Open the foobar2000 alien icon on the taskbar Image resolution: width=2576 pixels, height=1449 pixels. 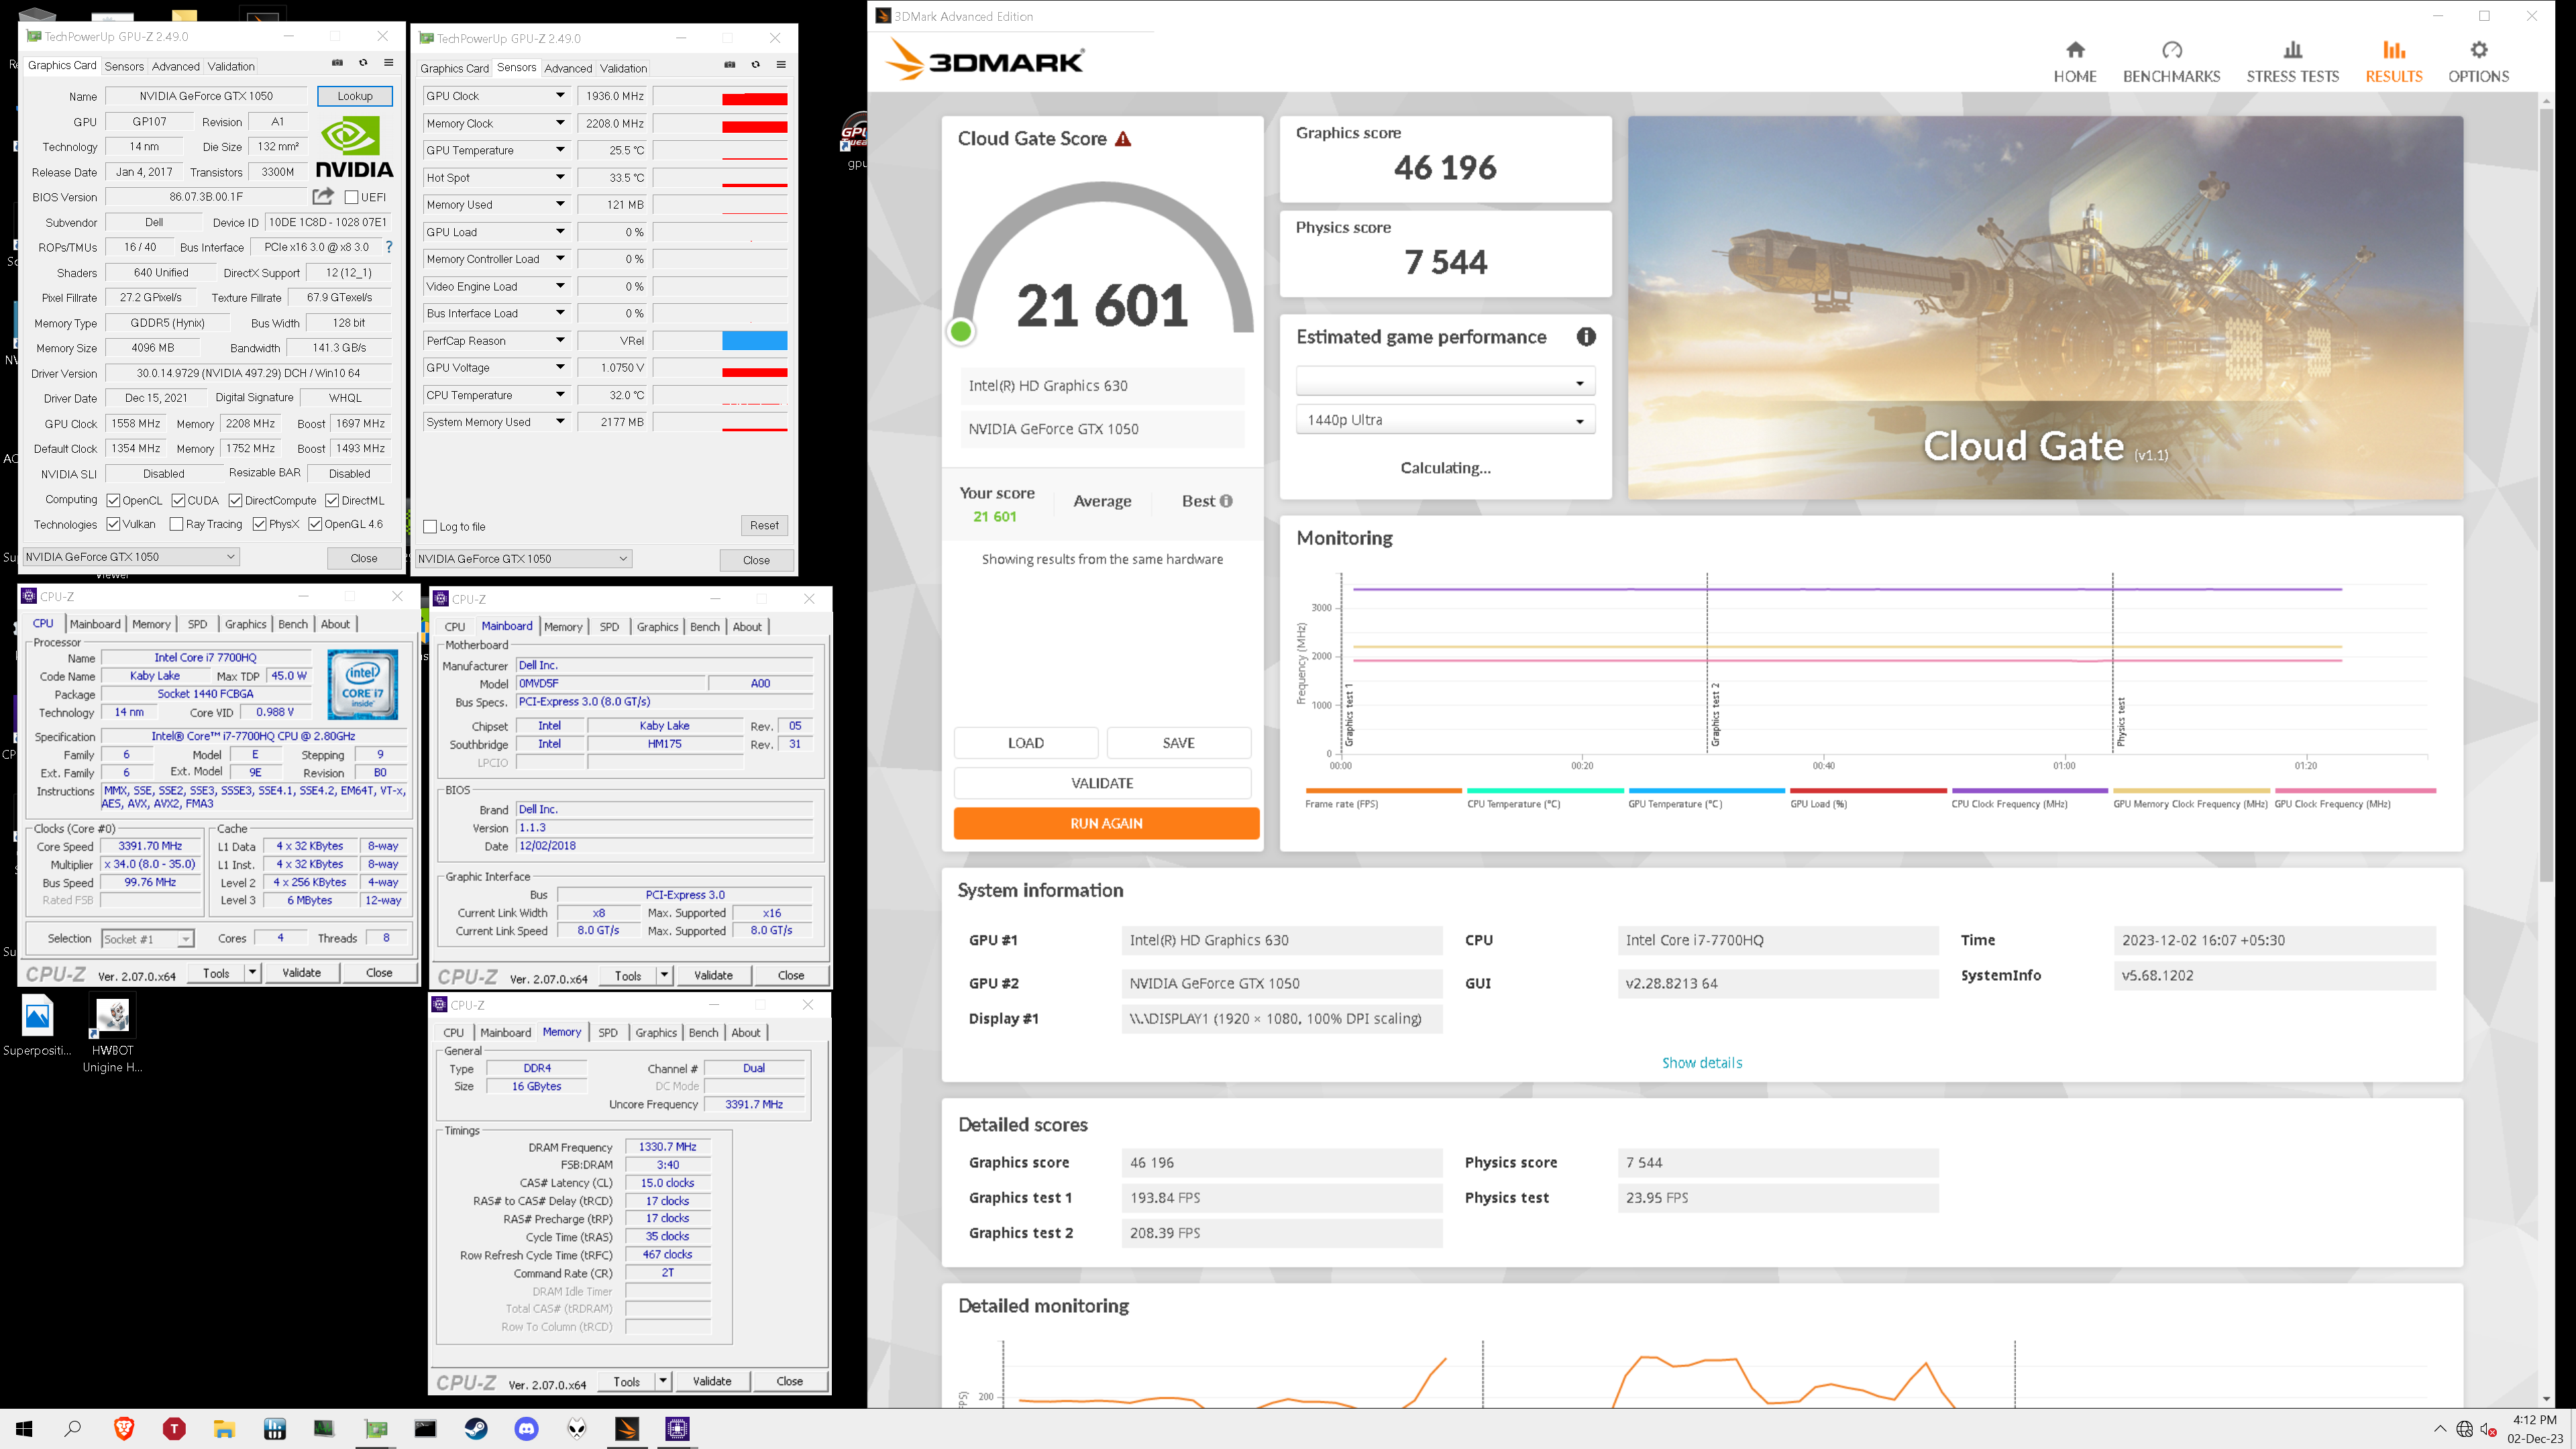coord(577,1428)
